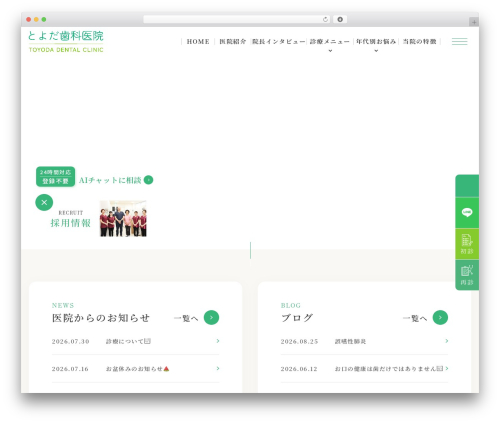Viewport: 500px width, 423px height.
Task: Open the 2026.06.12 blog entry arrow
Action: 446,368
